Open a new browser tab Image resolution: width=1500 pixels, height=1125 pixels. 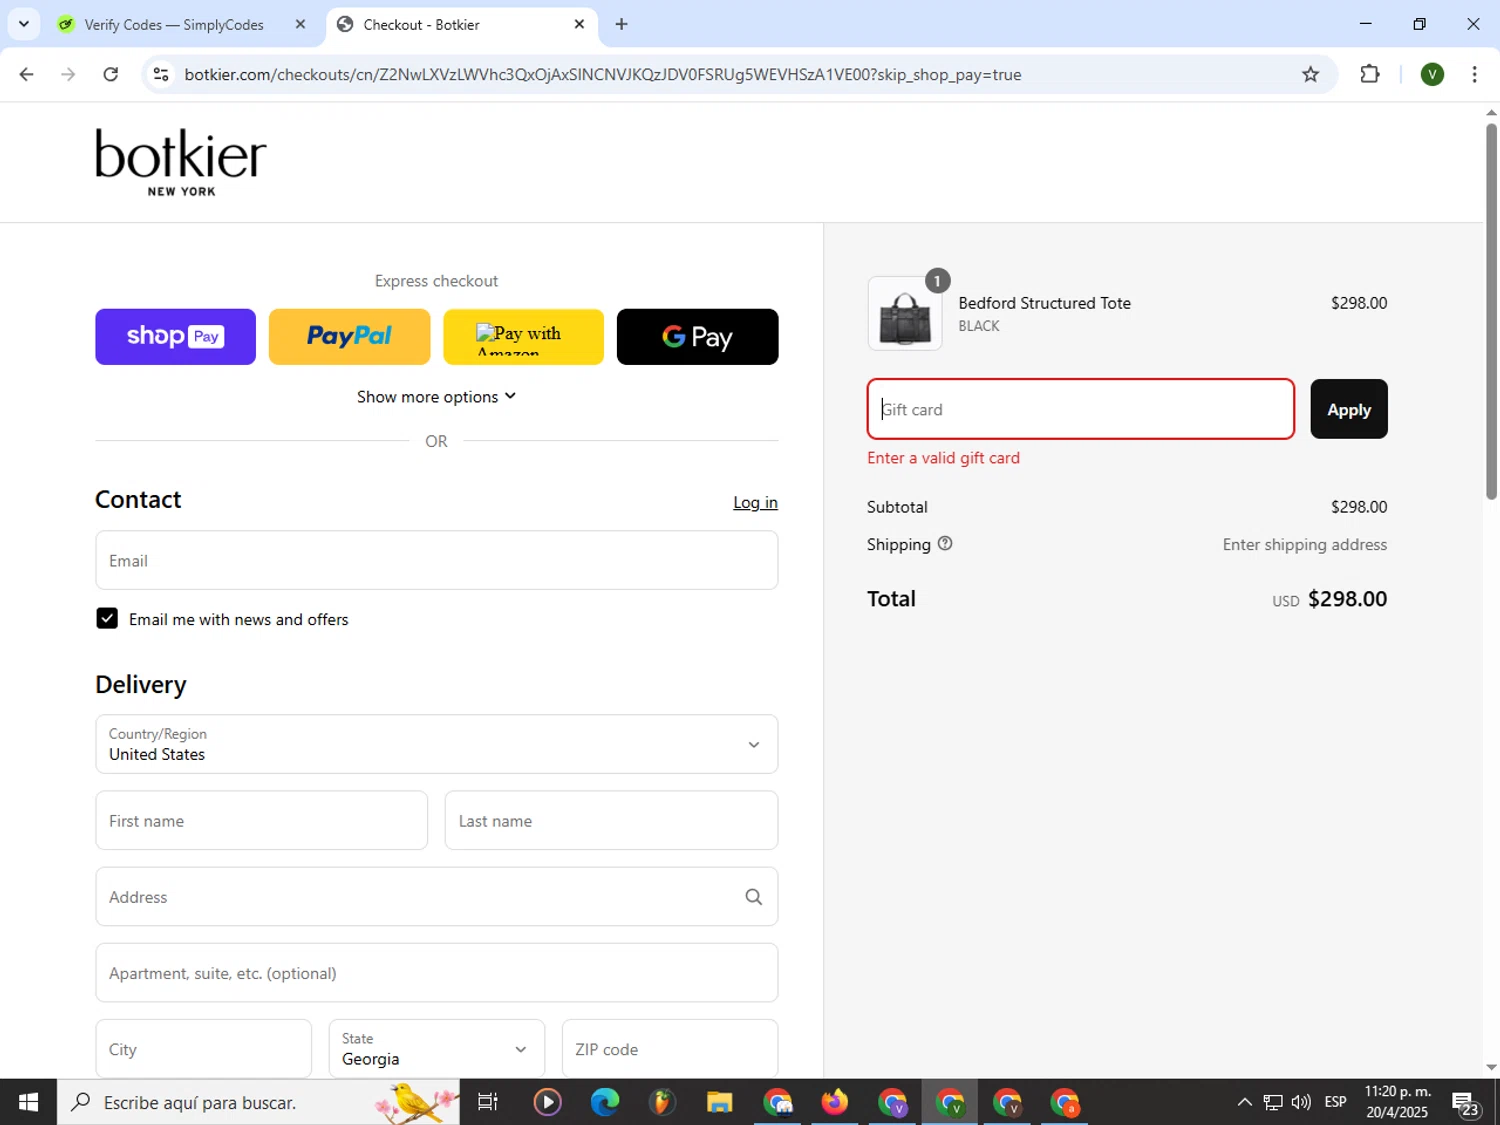622,24
